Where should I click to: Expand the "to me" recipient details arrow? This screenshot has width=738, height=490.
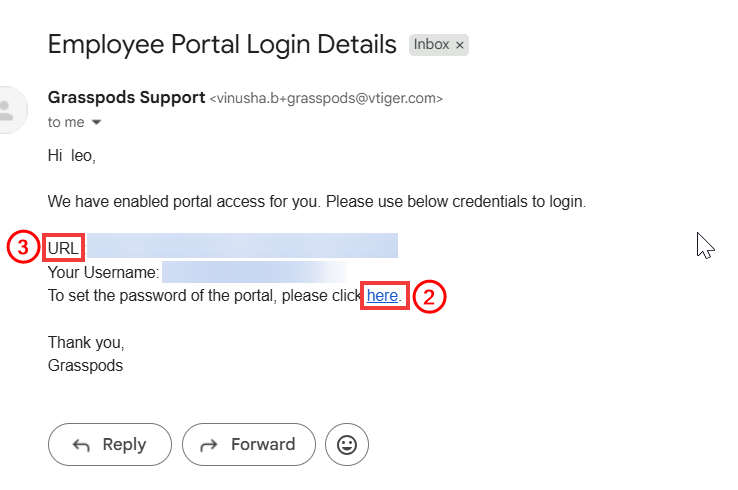96,122
